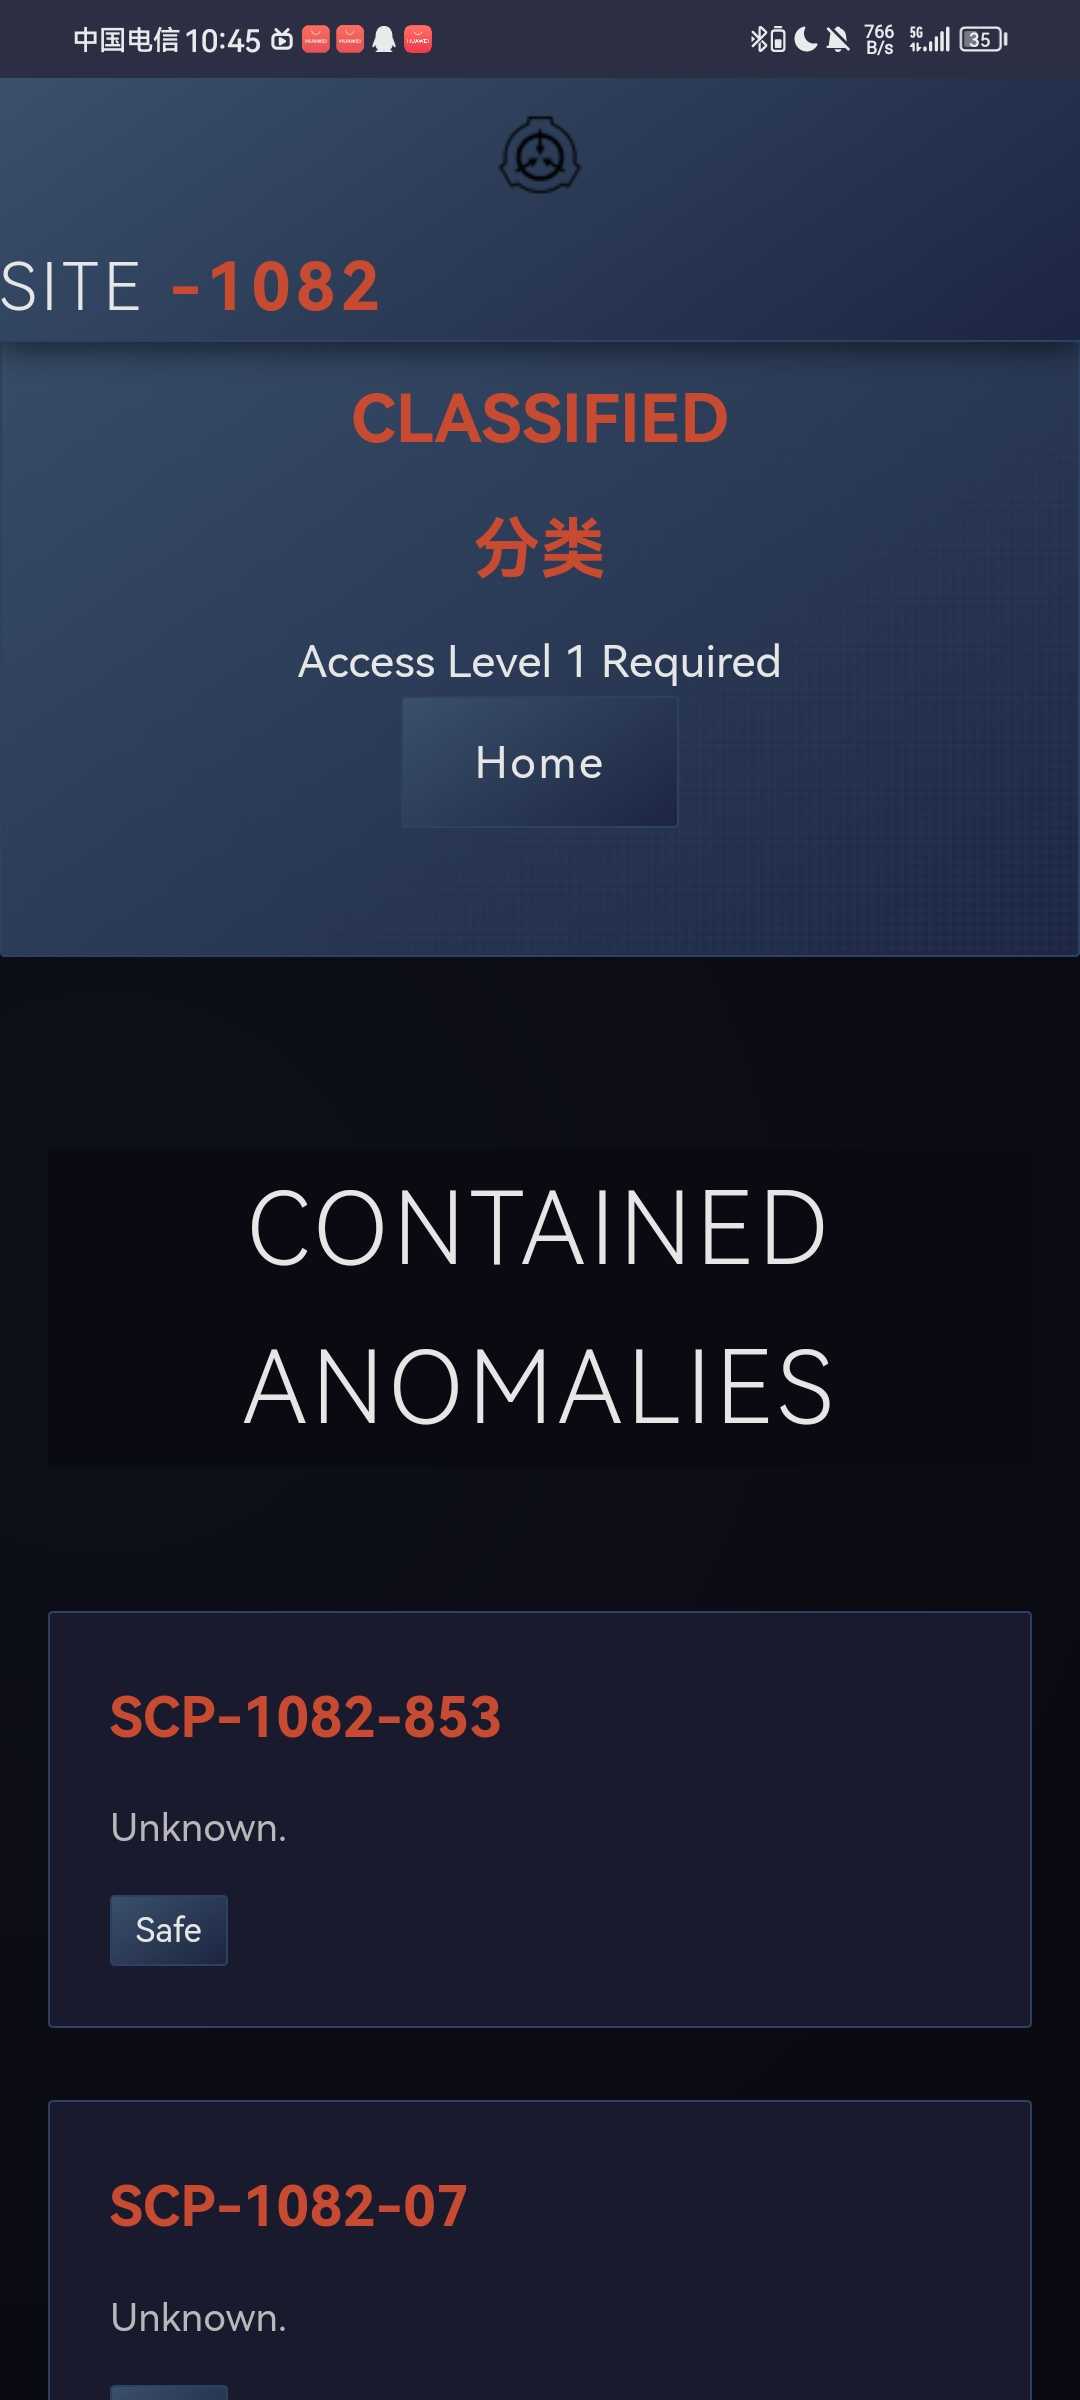Tap the Bilibili TV notification icon
1080x2400 pixels.
283,40
